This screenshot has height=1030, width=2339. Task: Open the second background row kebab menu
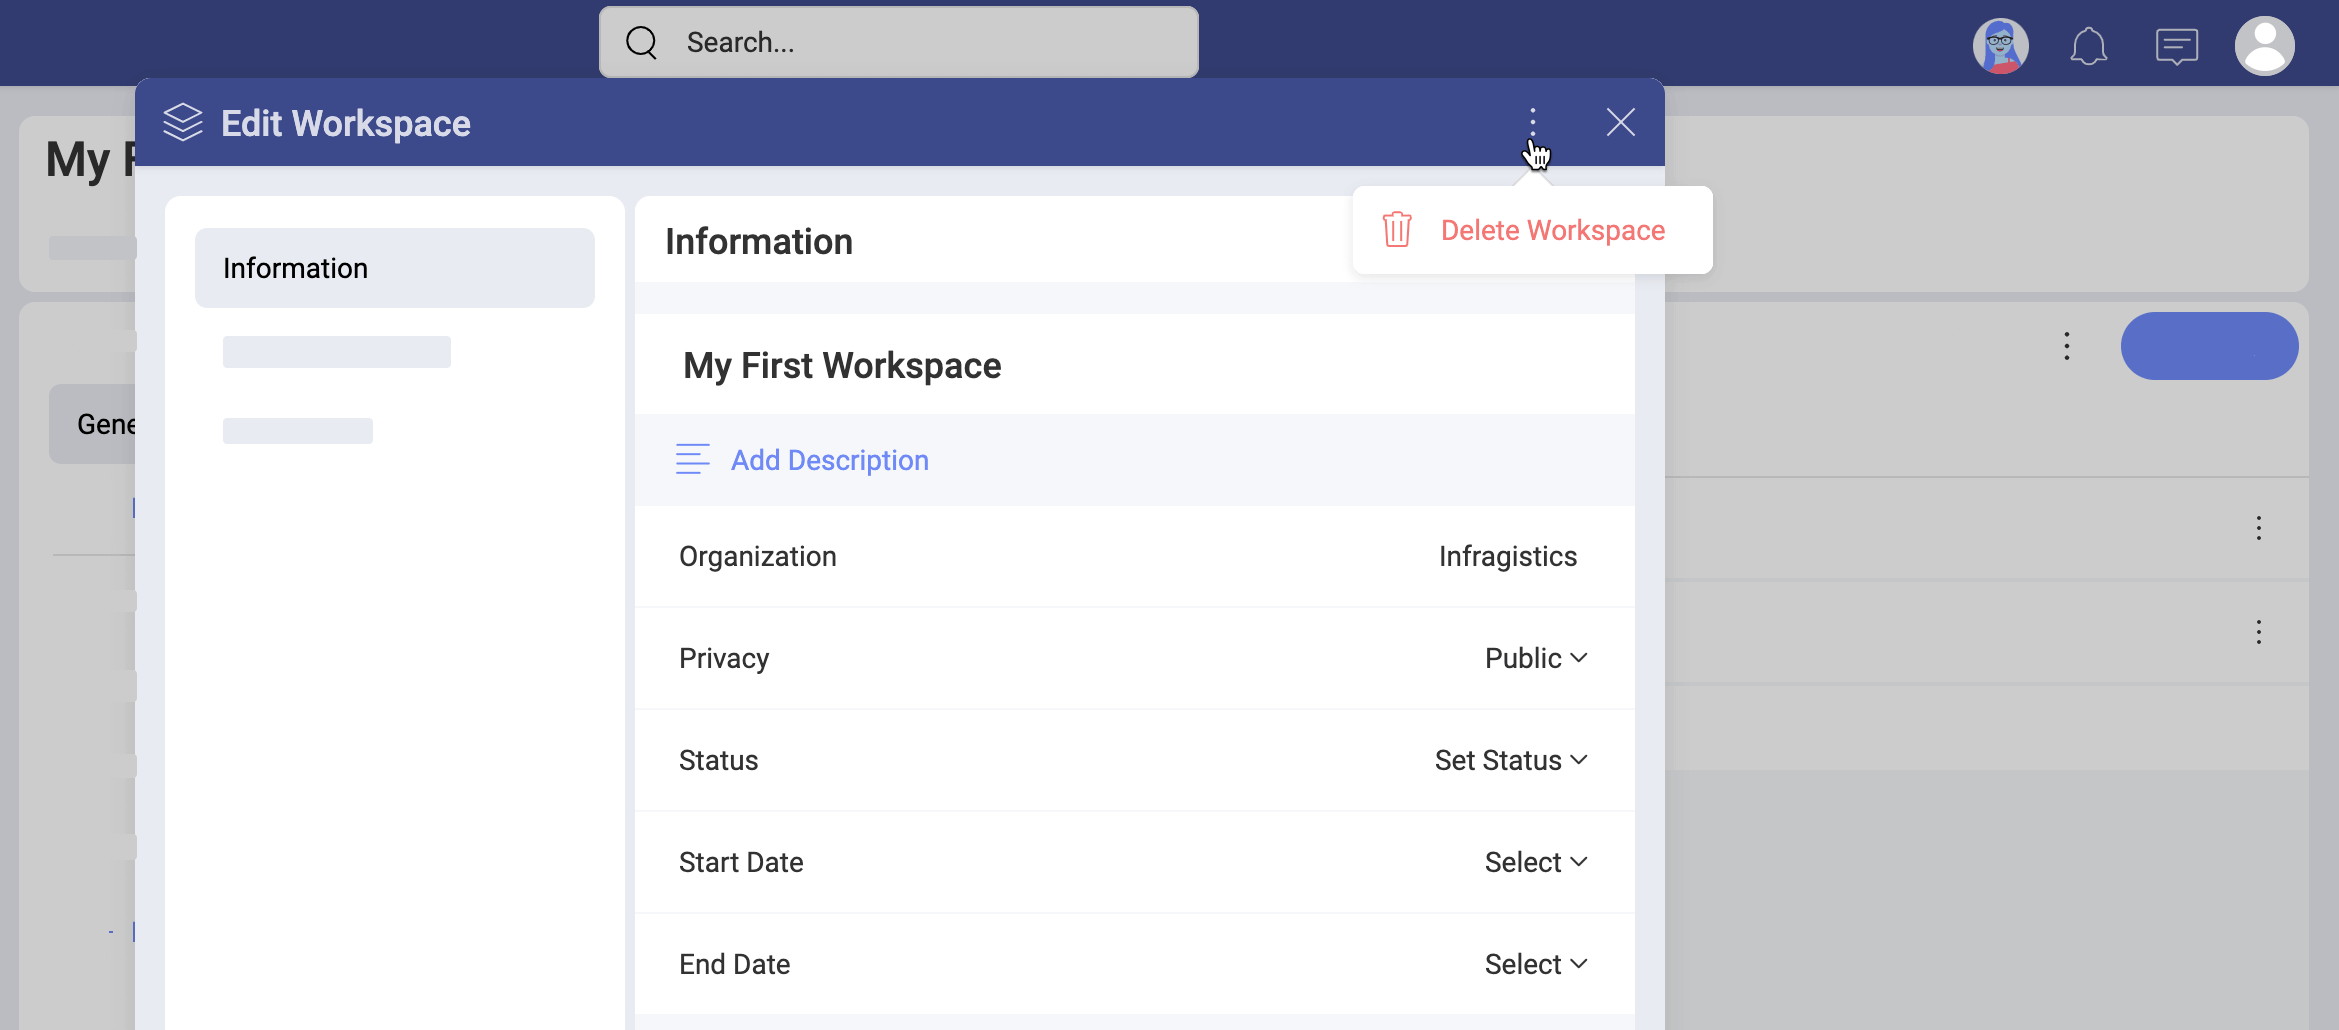(2258, 632)
